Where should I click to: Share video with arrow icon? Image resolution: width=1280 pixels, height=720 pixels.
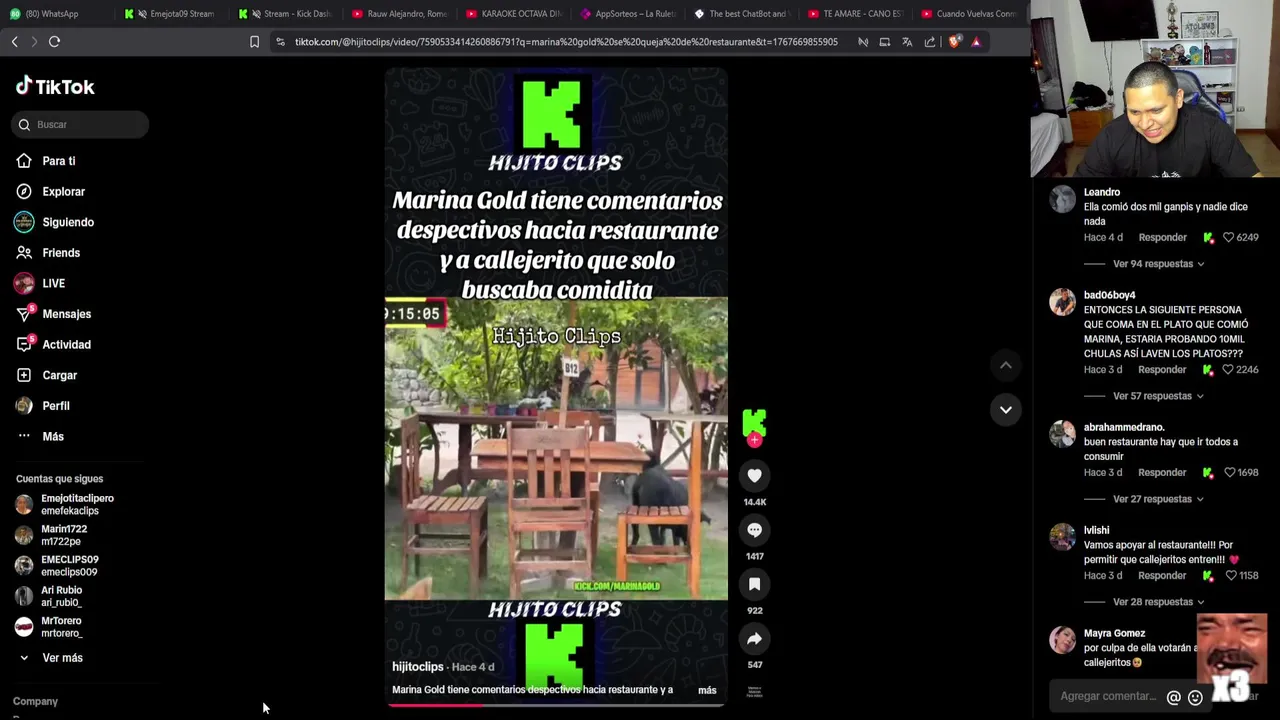pyautogui.click(x=754, y=638)
